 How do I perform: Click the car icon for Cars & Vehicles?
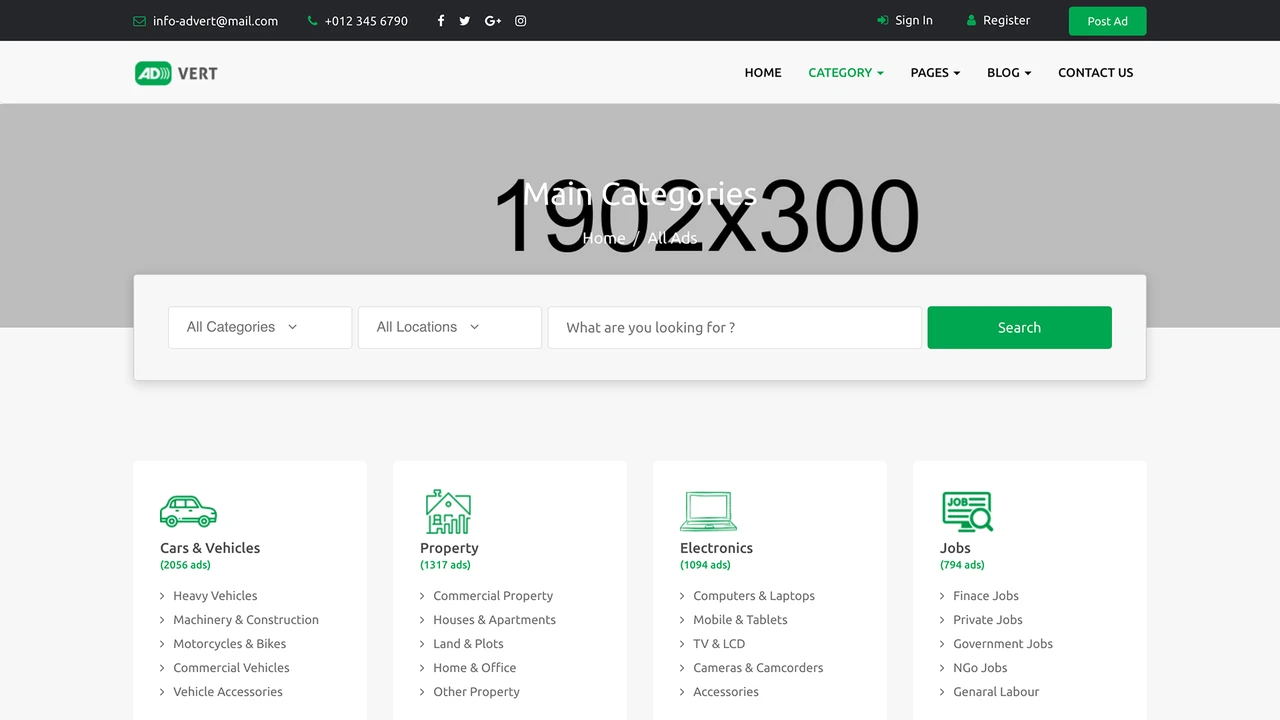point(188,511)
